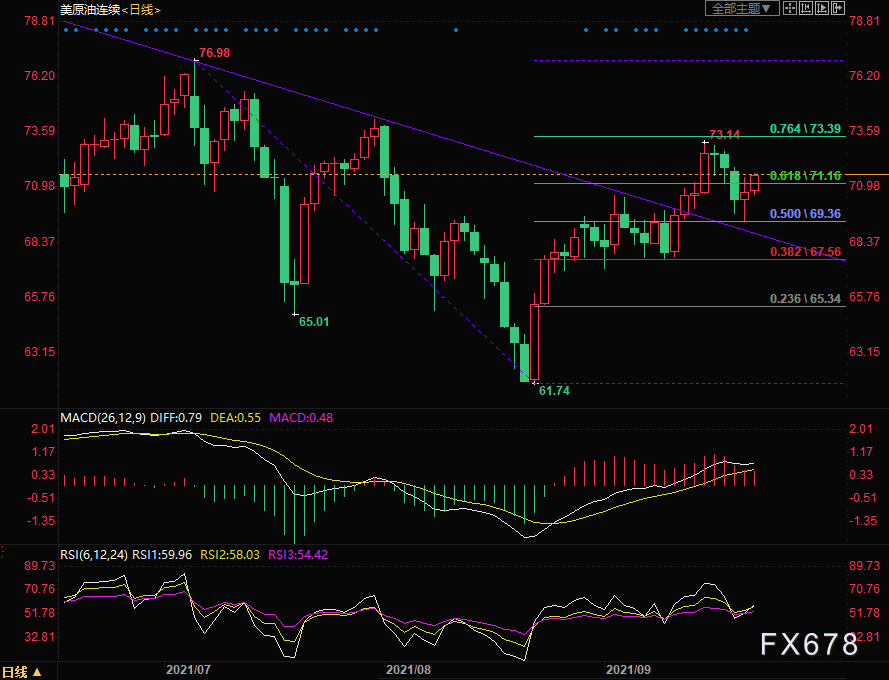Select the 0.236 \ 65.34 Fibonacci level label

[x=805, y=299]
